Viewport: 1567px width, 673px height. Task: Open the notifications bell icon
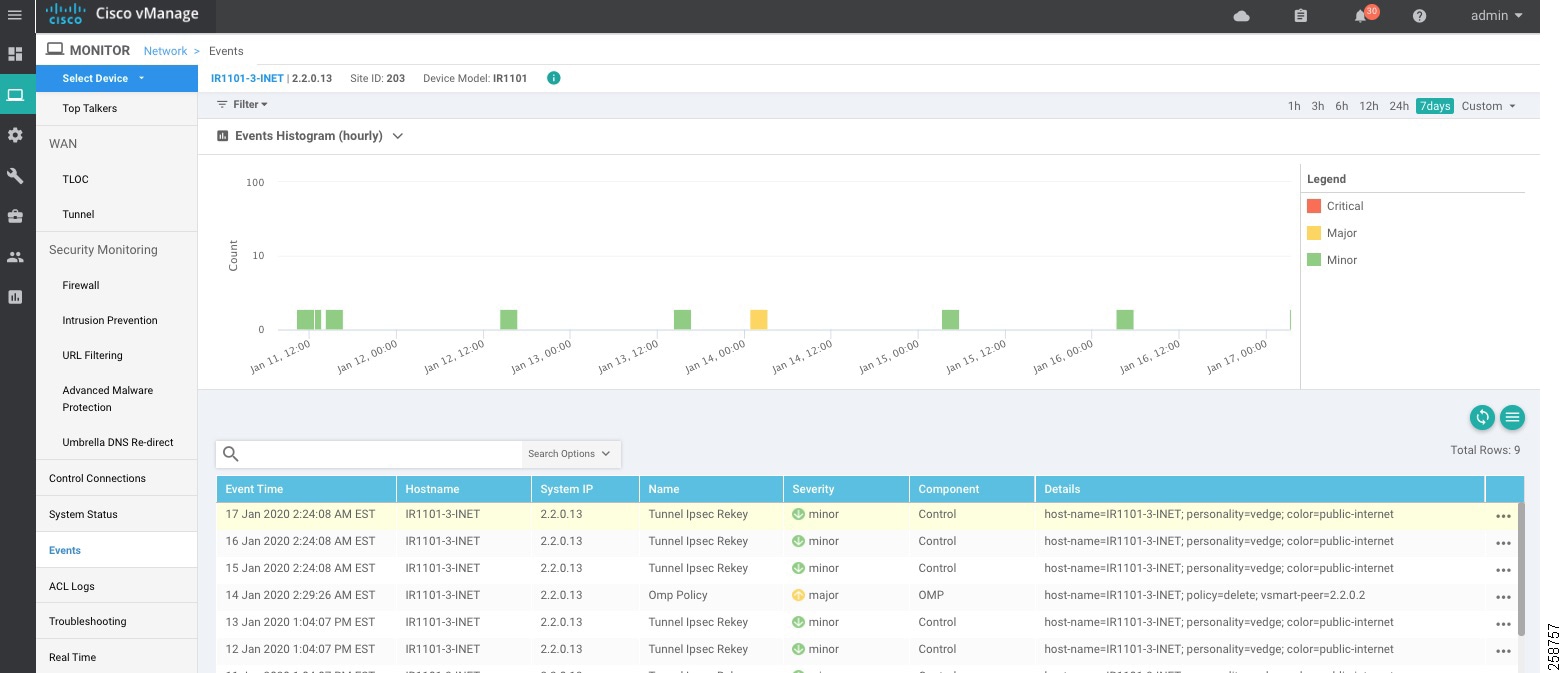pos(1361,16)
